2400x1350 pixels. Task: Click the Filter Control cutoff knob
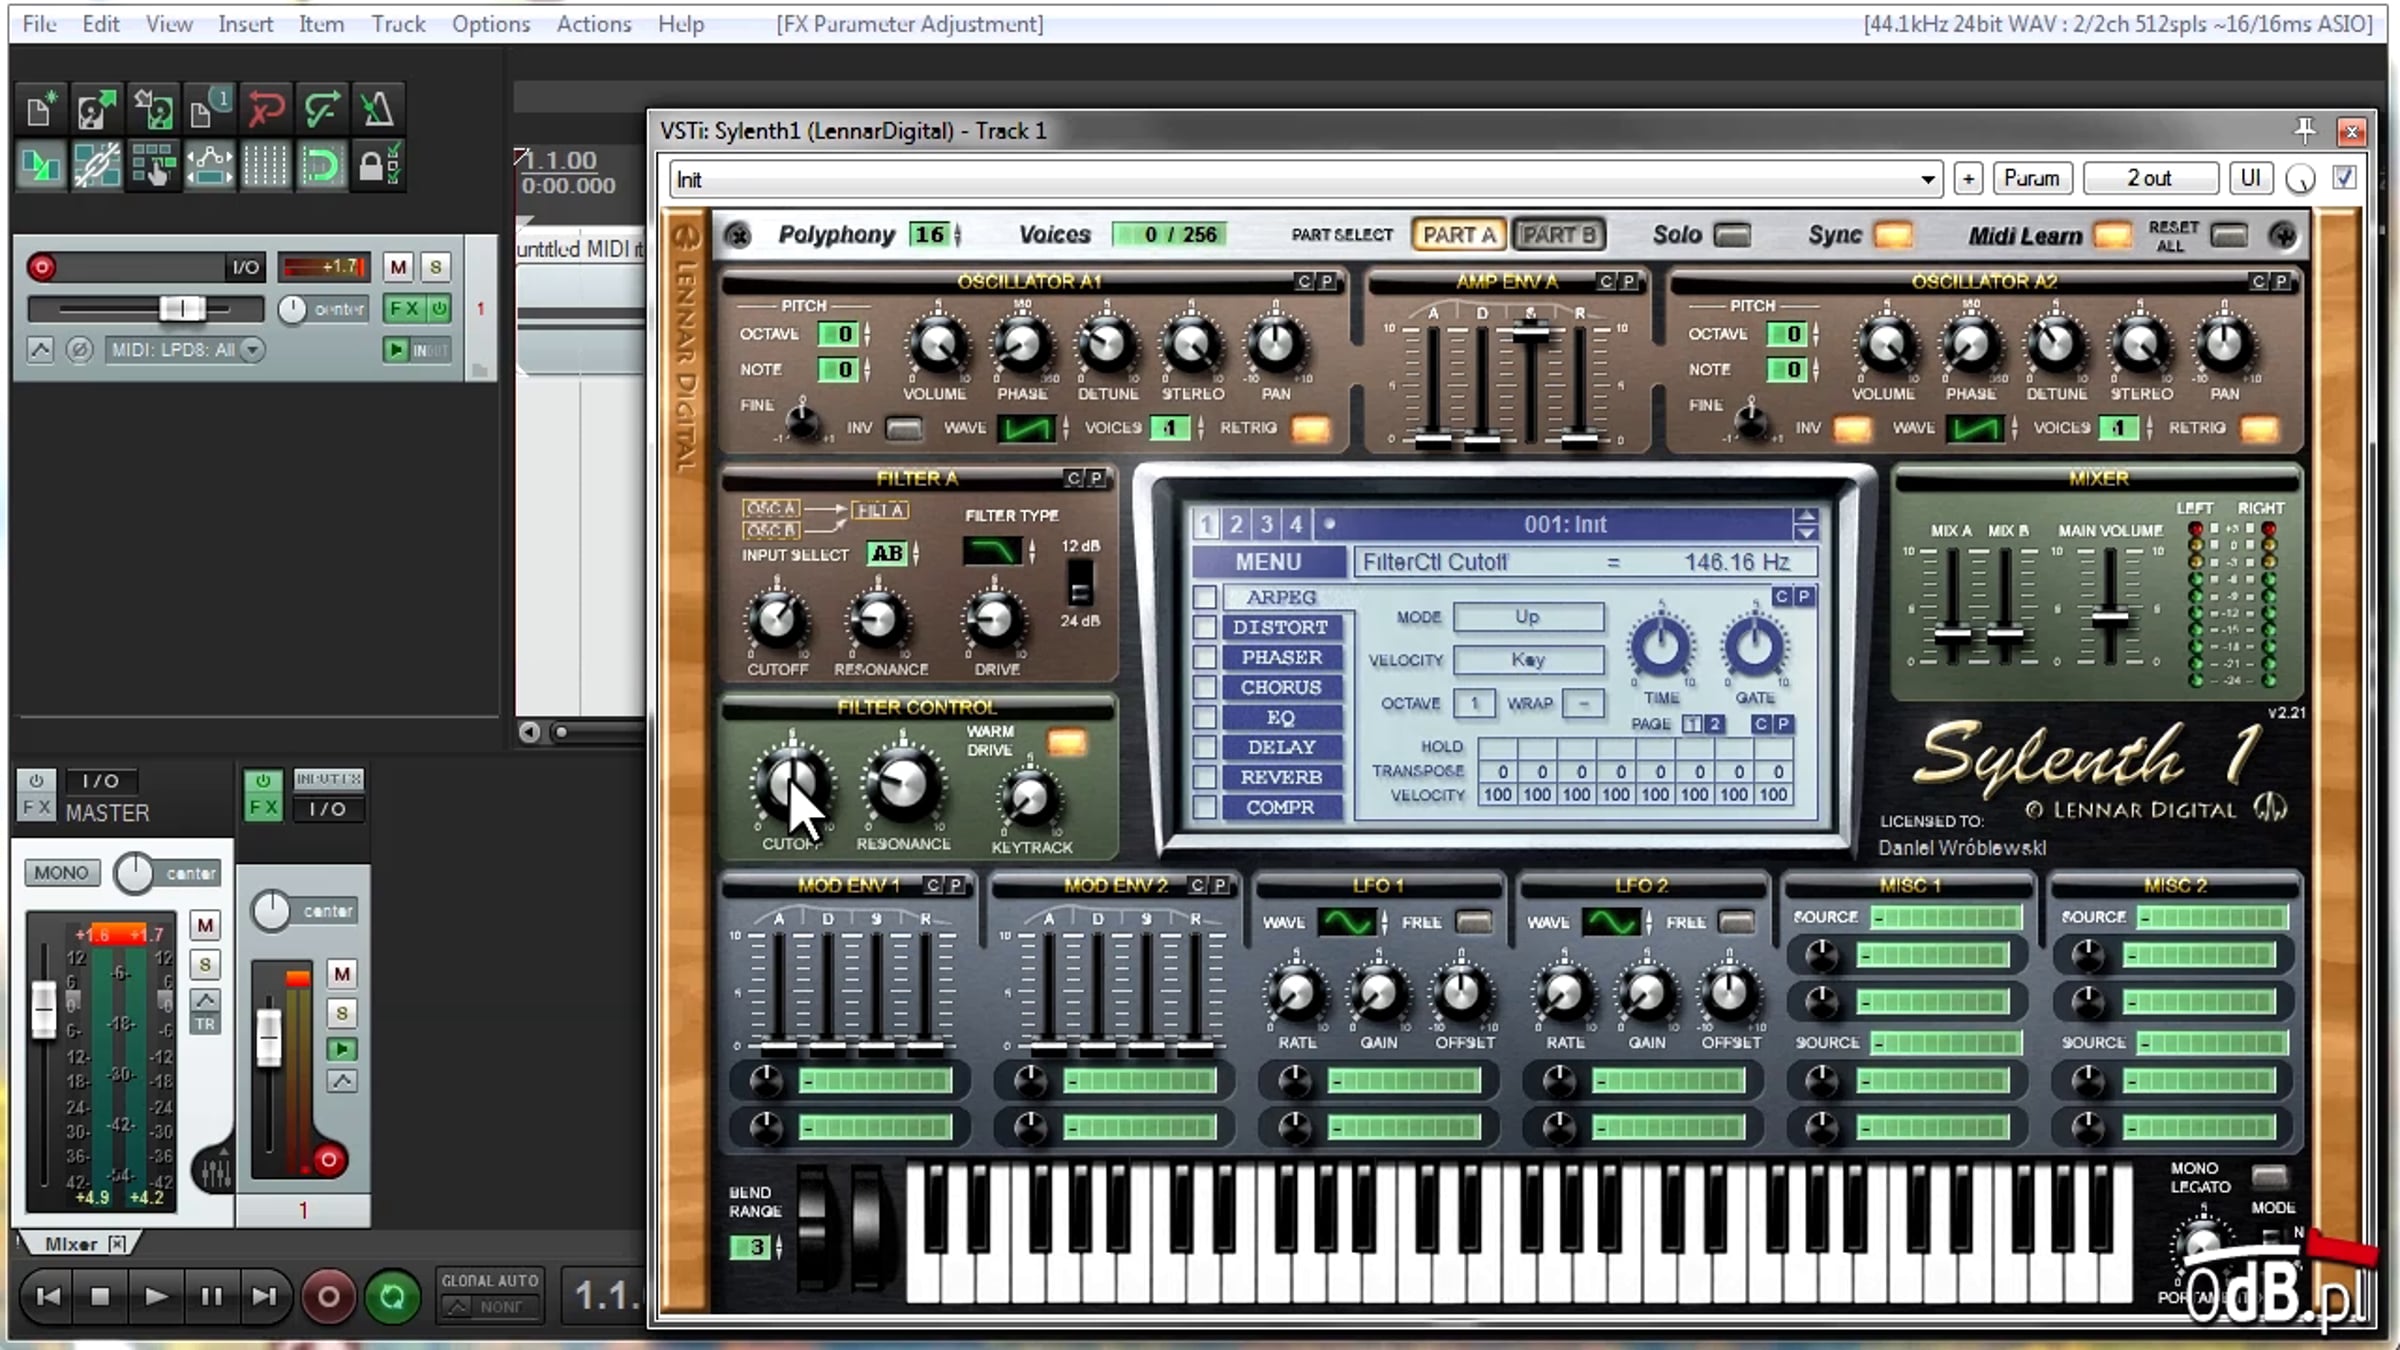[x=792, y=784]
